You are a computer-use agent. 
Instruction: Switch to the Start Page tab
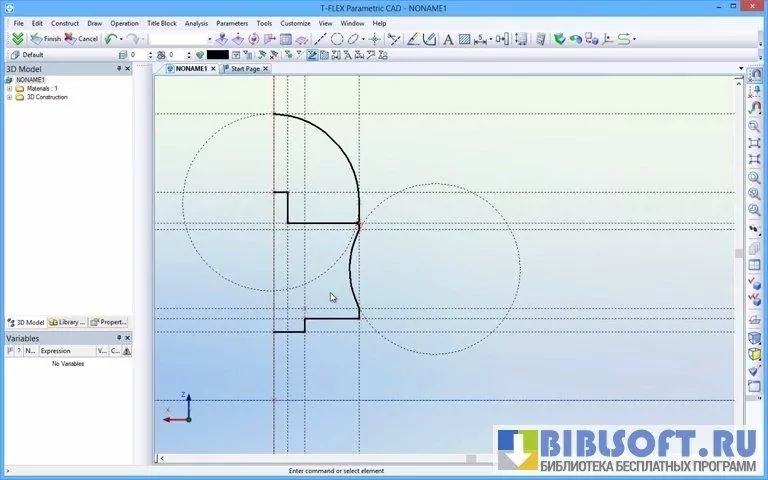[244, 69]
